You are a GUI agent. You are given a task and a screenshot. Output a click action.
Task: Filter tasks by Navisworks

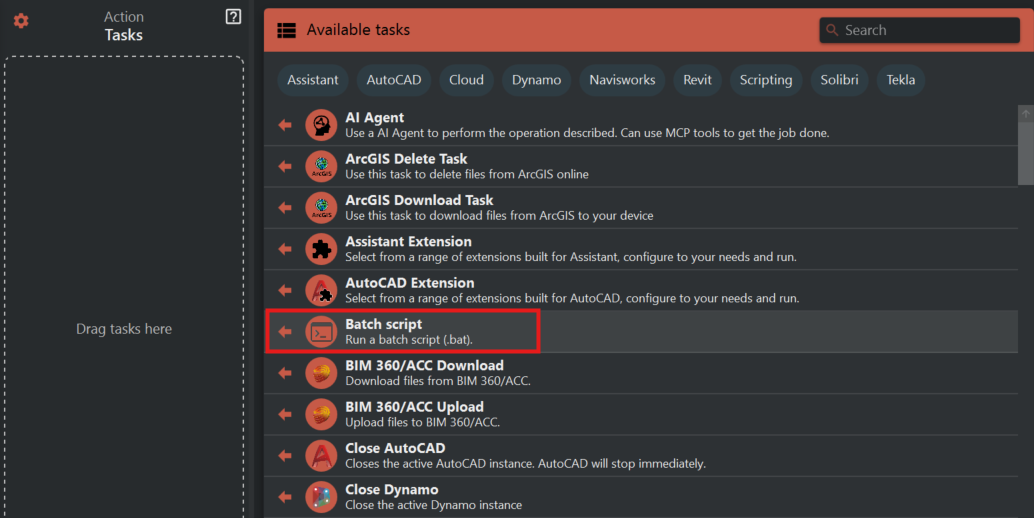[622, 80]
